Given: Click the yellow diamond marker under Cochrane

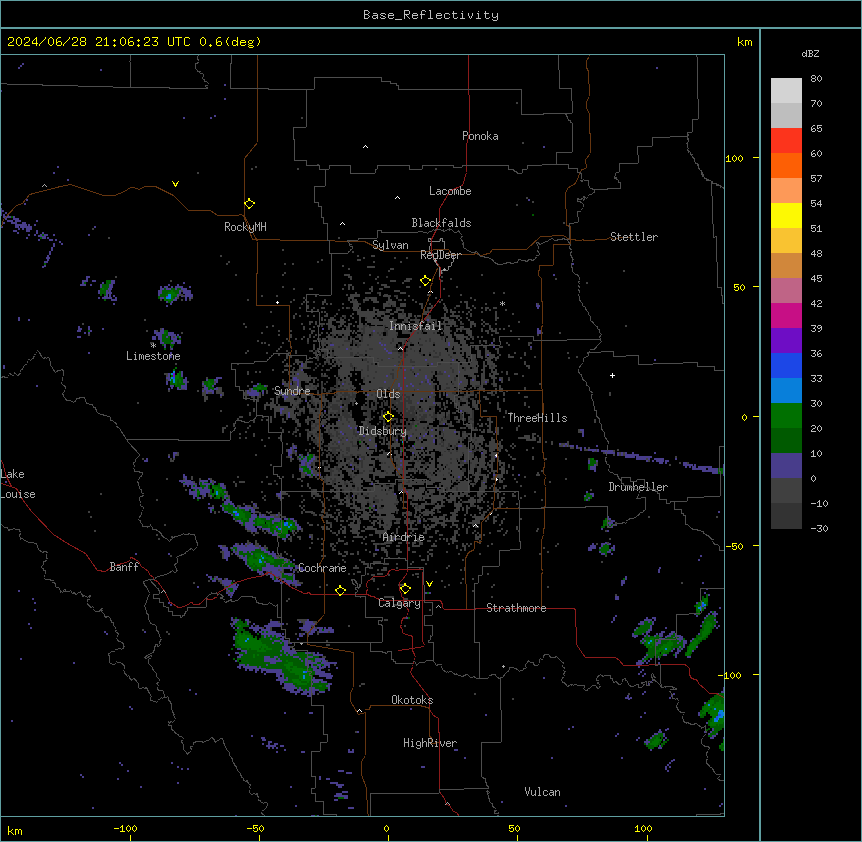Looking at the screenshot, I should pos(340,590).
